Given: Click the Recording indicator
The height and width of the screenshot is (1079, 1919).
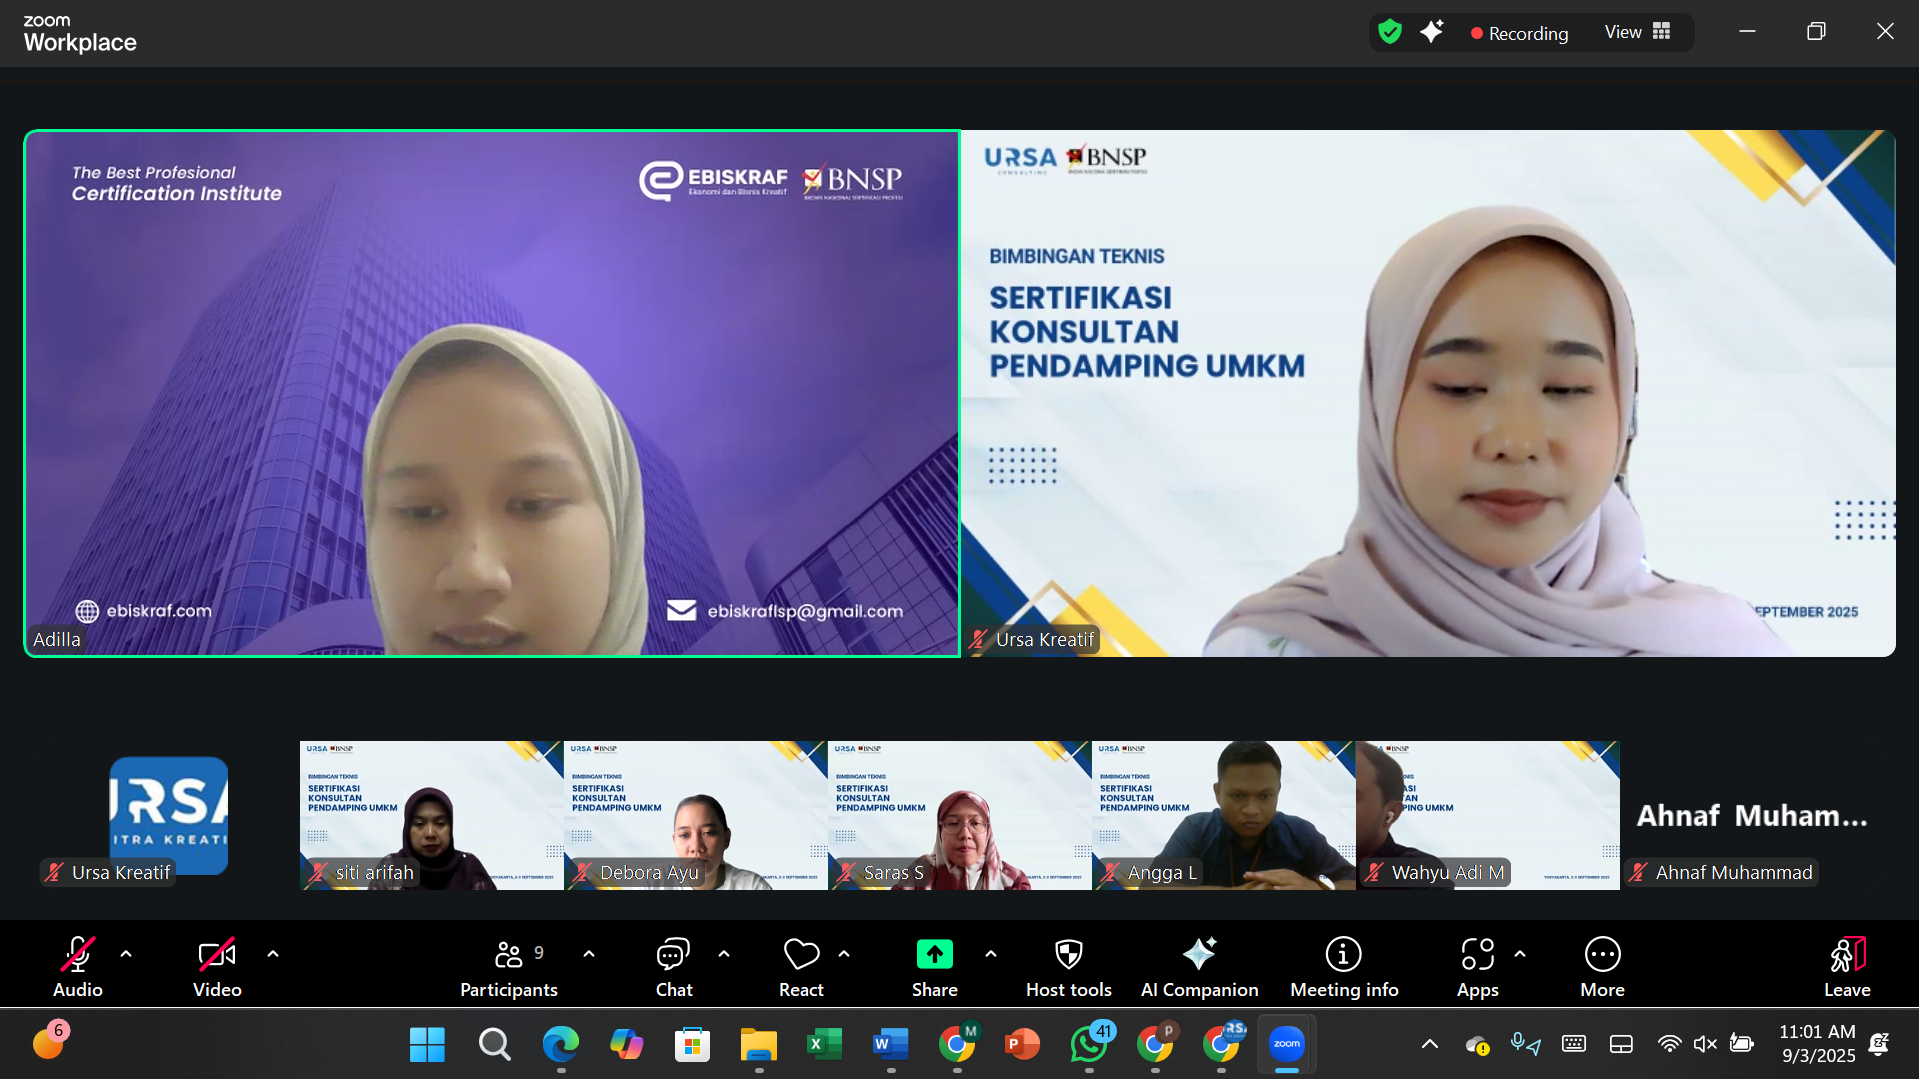Looking at the screenshot, I should tap(1519, 33).
